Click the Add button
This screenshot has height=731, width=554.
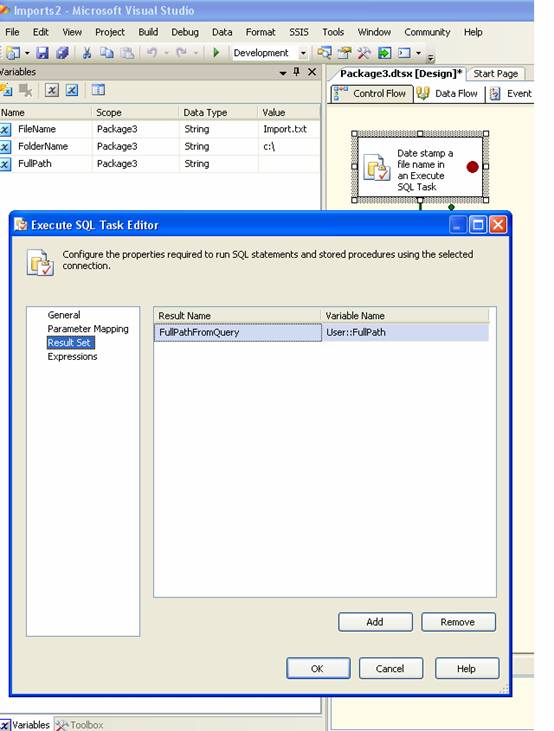(x=375, y=622)
